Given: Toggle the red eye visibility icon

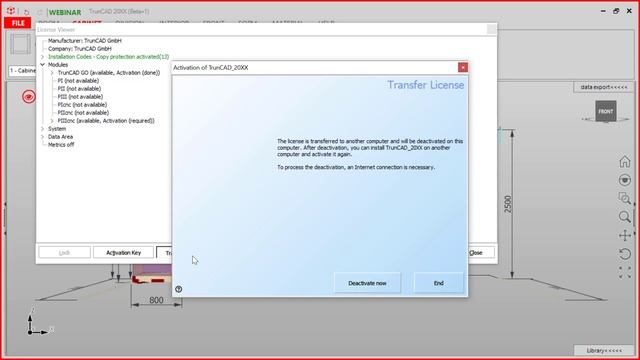Looking at the screenshot, I should (29, 97).
